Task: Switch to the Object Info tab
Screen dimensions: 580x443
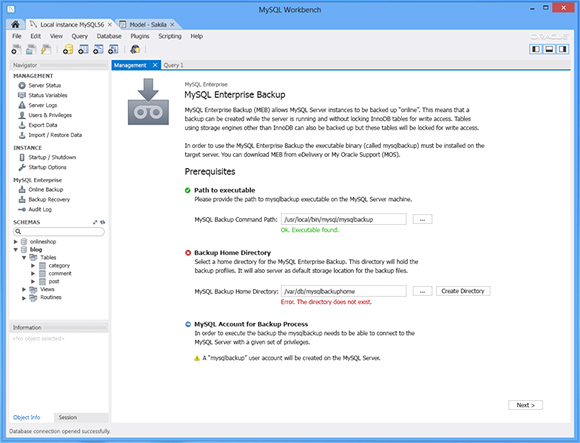Action: pos(27,417)
